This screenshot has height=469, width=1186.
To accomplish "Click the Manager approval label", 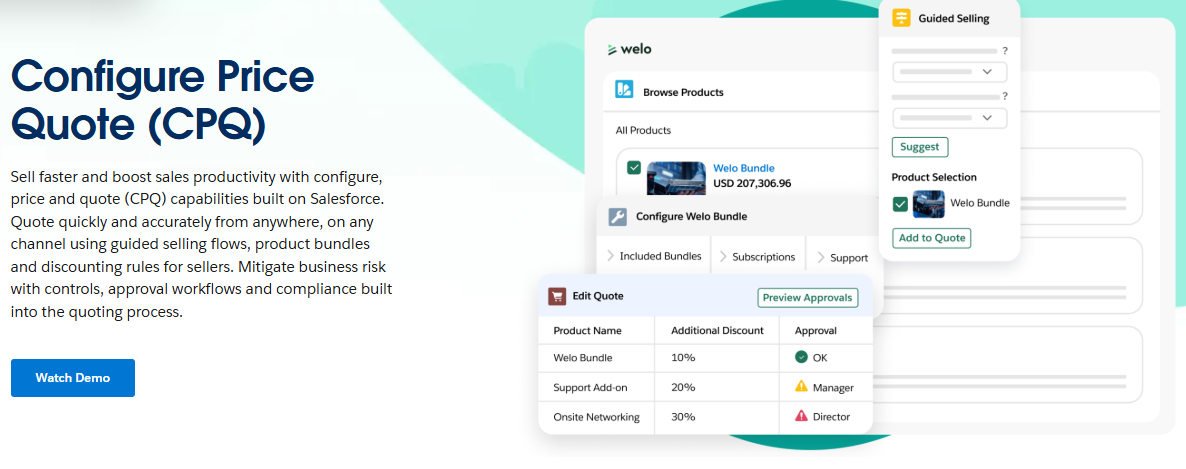I will (x=833, y=387).
